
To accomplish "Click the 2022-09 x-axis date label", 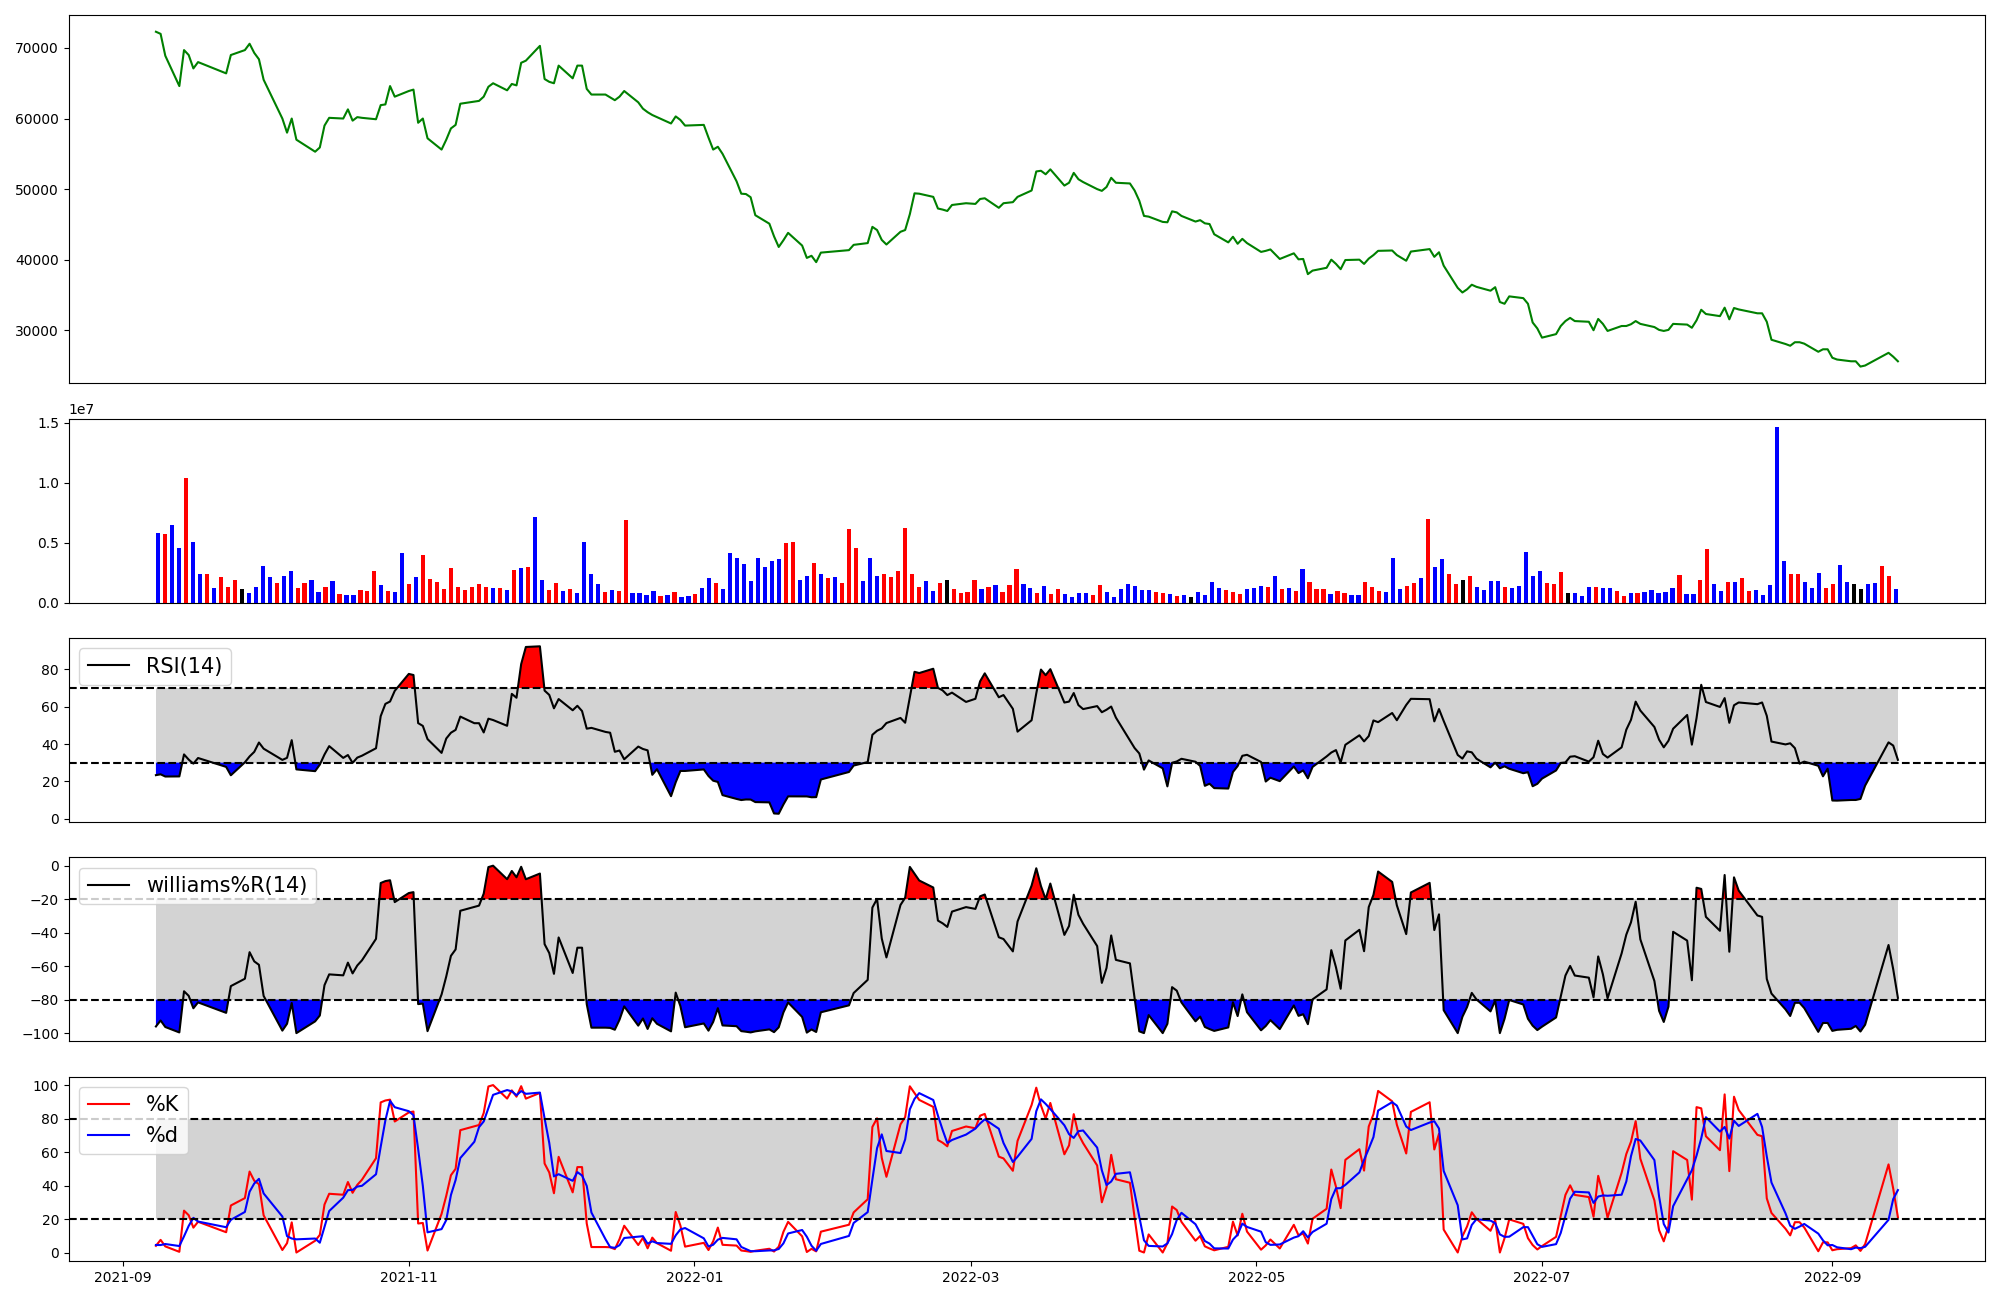I will (1832, 1277).
